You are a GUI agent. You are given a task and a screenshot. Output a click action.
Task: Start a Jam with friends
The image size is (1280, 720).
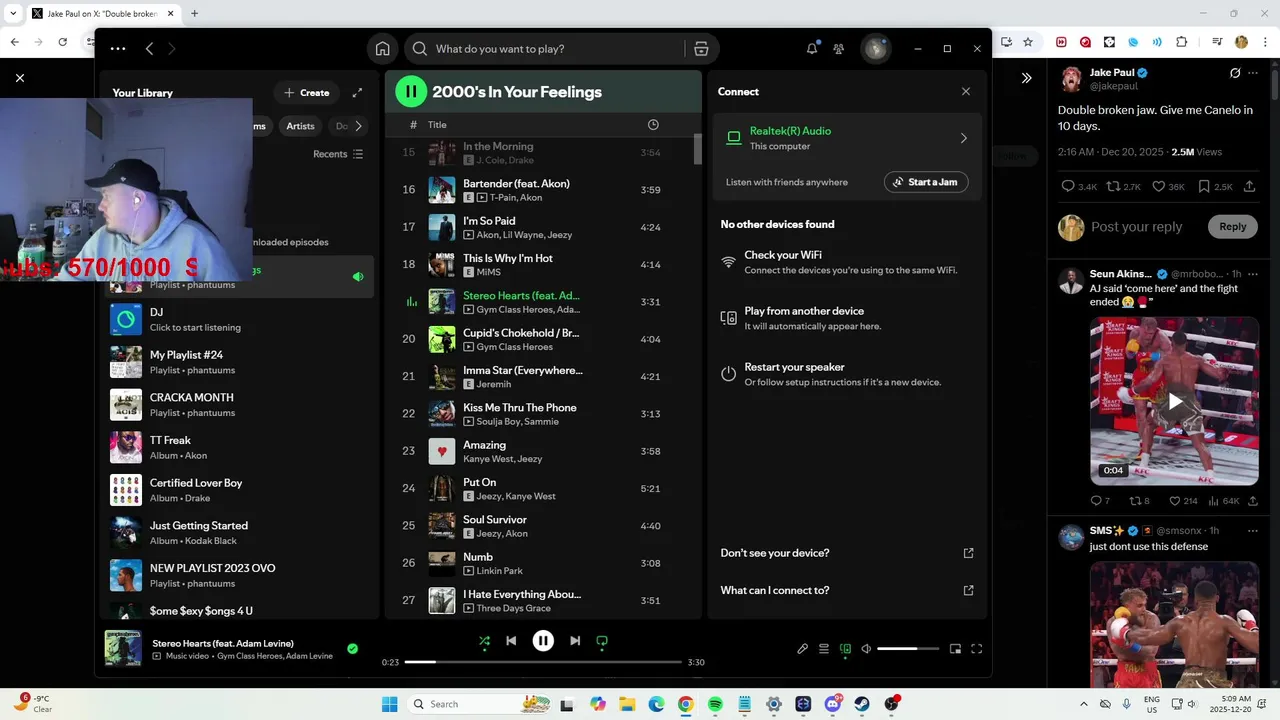(x=925, y=182)
